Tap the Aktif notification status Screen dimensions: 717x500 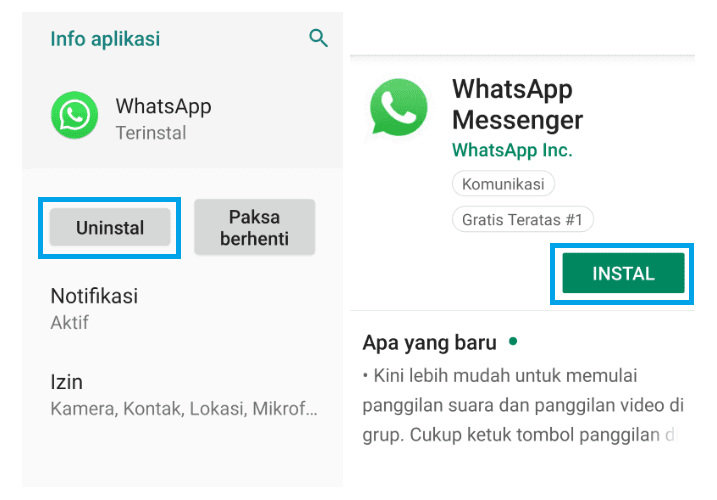[x=70, y=323]
